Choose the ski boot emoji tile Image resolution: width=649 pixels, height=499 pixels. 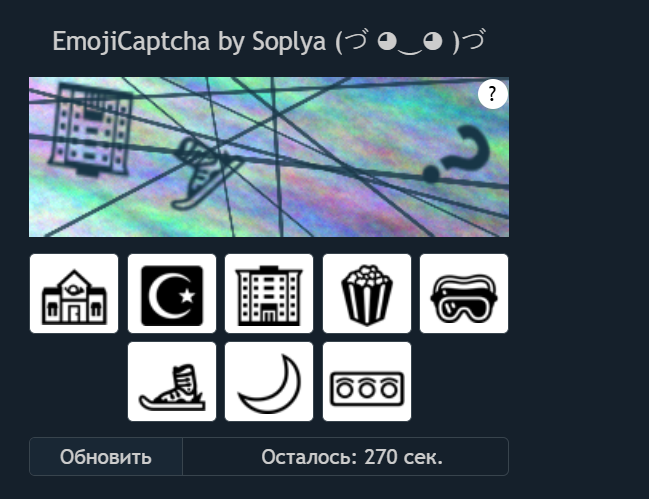point(172,381)
